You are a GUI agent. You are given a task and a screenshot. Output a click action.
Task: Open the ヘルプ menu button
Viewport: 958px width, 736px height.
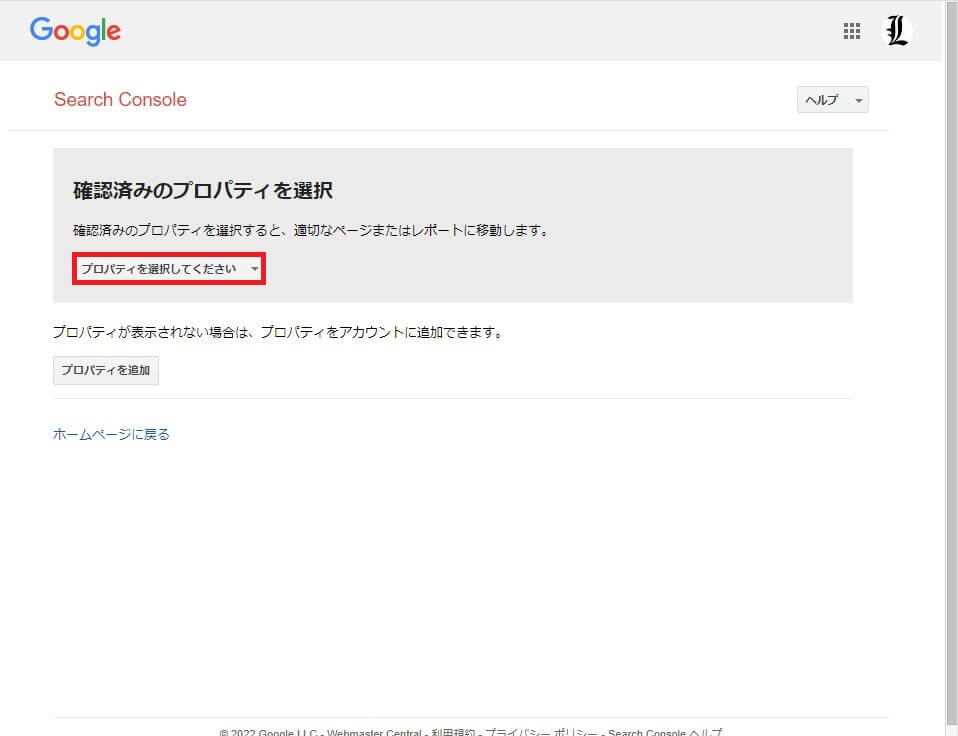point(823,100)
